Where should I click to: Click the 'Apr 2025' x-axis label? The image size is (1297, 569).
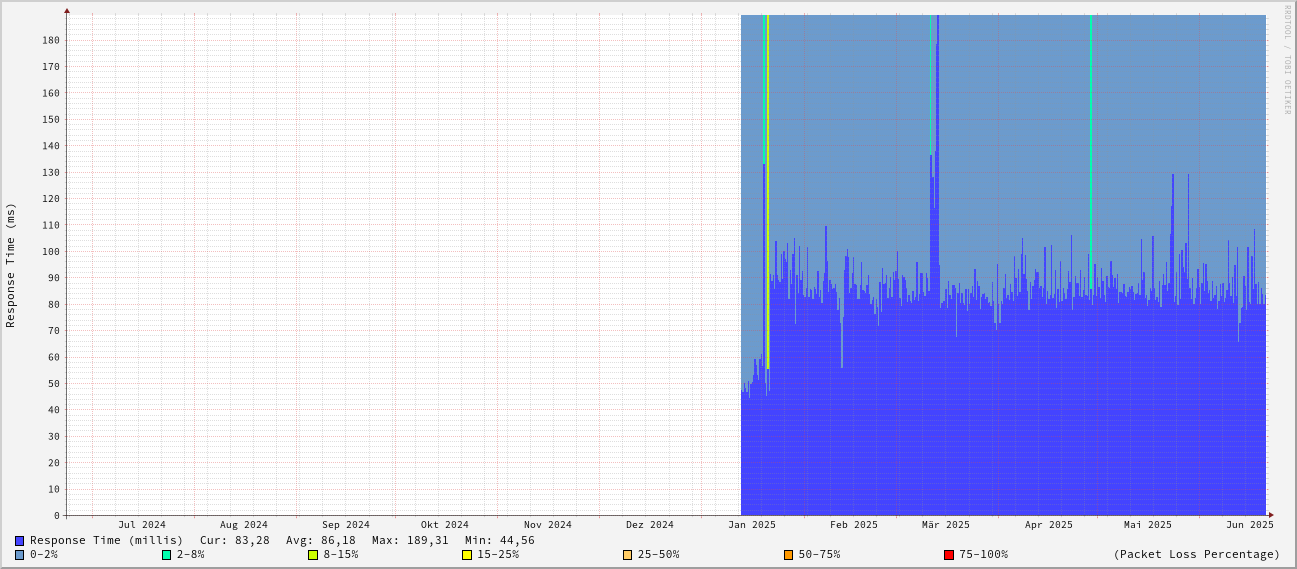point(1049,525)
